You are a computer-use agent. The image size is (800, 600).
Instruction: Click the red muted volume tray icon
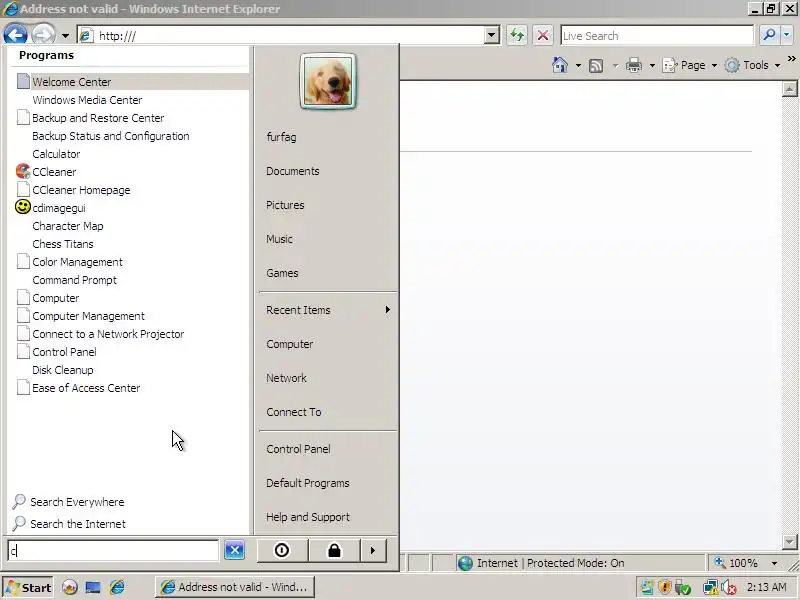(729, 588)
